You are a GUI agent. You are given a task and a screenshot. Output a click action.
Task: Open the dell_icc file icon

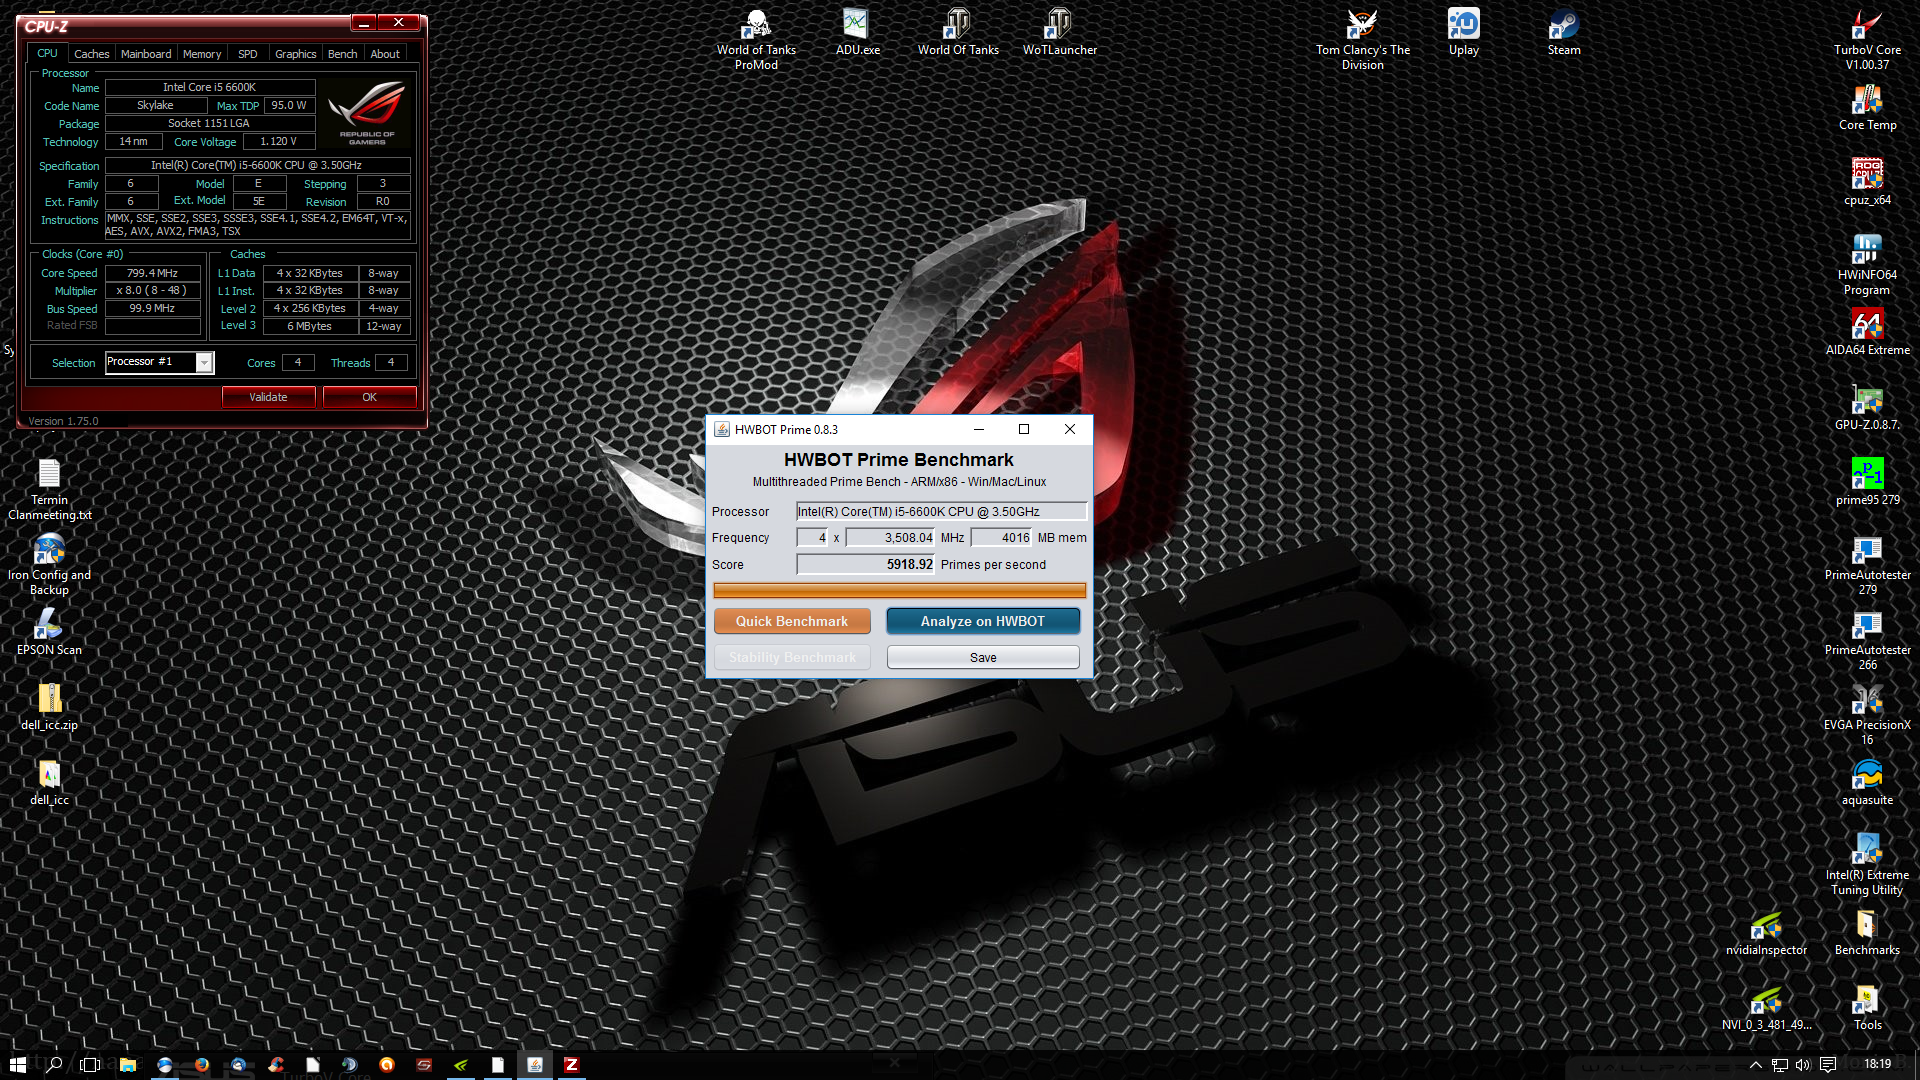49,782
